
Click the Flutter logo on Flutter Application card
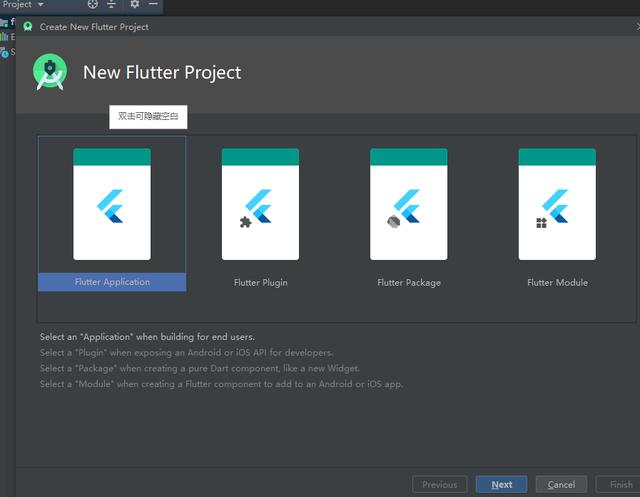click(111, 206)
